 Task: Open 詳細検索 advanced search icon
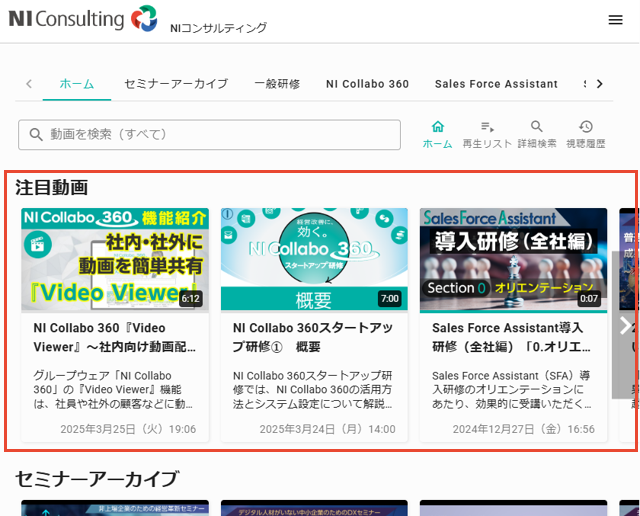(x=537, y=127)
